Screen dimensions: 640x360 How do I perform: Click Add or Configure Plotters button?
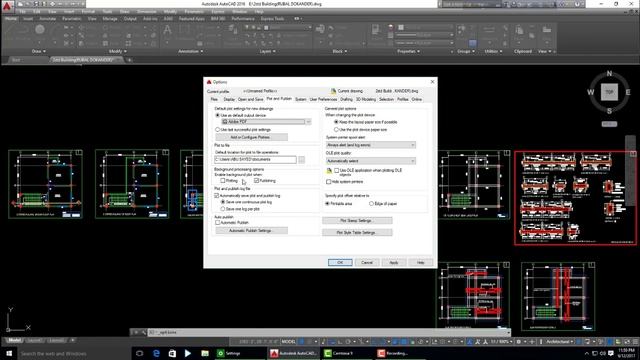(x=251, y=137)
